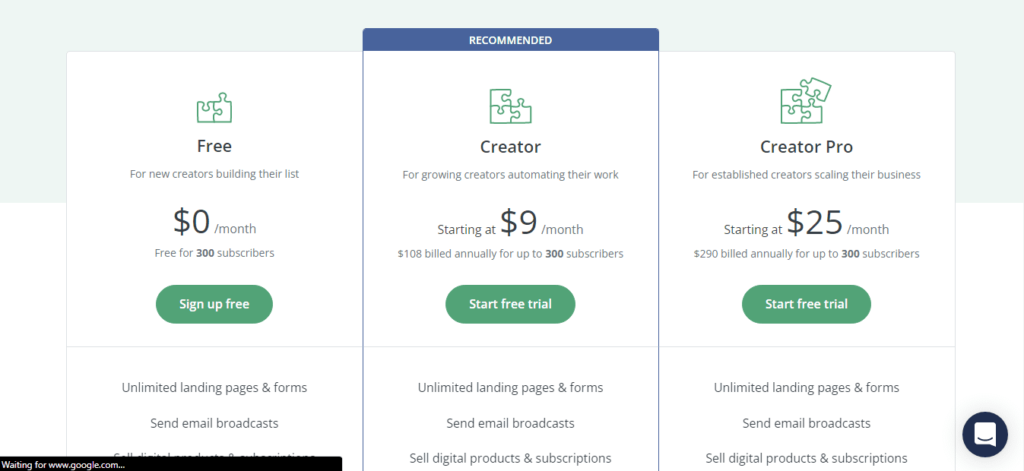Click the Free plan puzzle icon
Image resolution: width=1024 pixels, height=471 pixels.
[x=214, y=107]
